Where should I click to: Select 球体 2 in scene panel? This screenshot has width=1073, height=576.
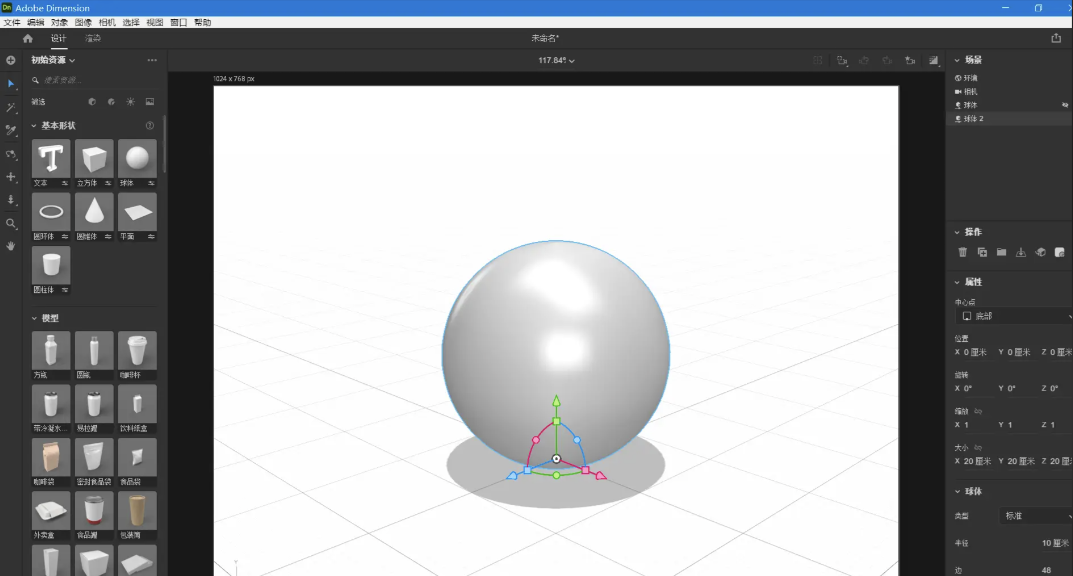pyautogui.click(x=973, y=119)
